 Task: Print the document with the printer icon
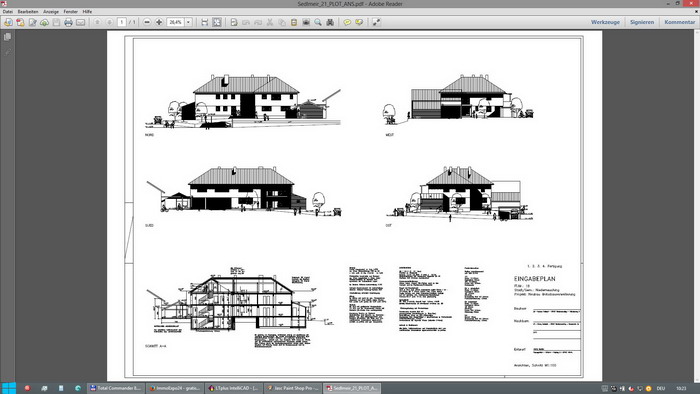(68, 22)
